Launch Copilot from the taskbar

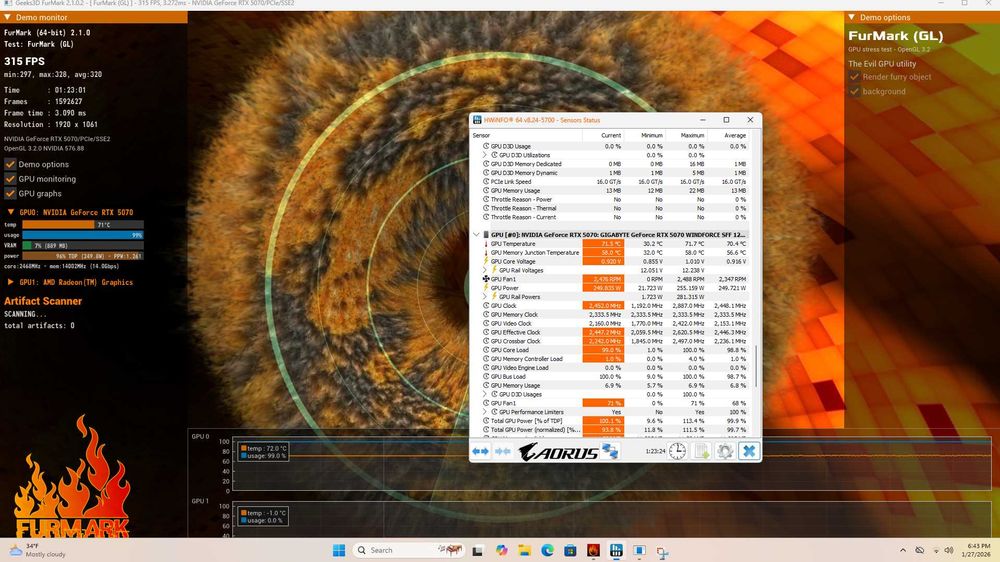click(x=501, y=550)
